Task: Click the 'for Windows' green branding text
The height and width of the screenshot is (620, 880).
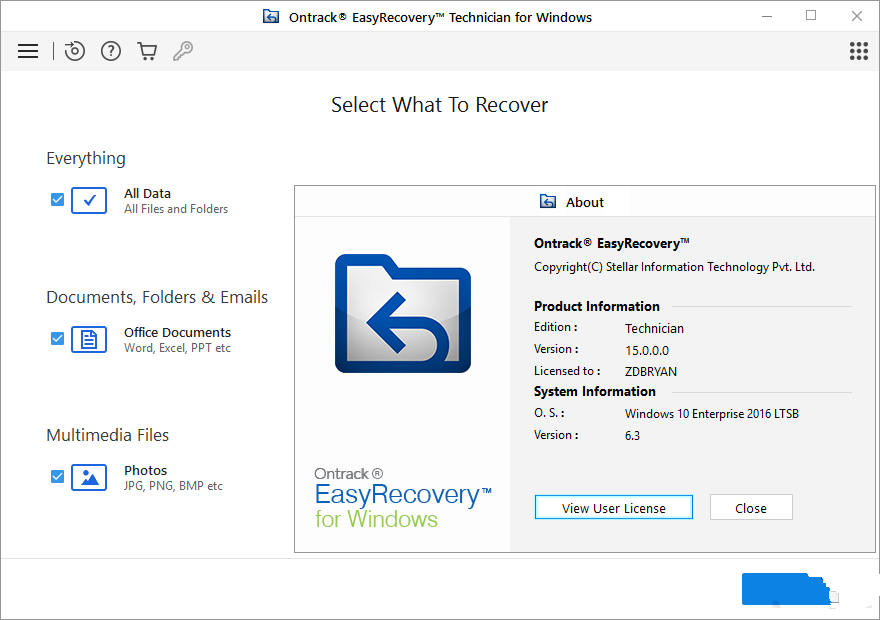Action: (376, 520)
